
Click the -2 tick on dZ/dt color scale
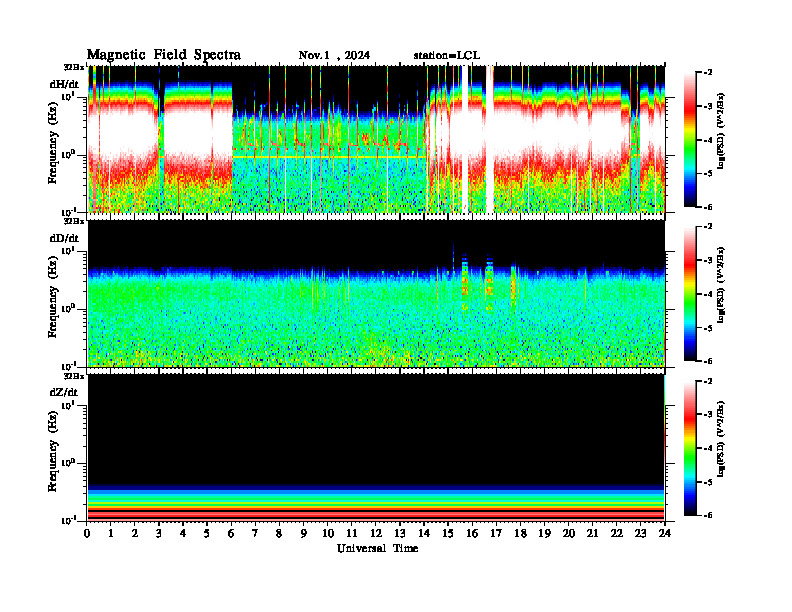point(708,380)
